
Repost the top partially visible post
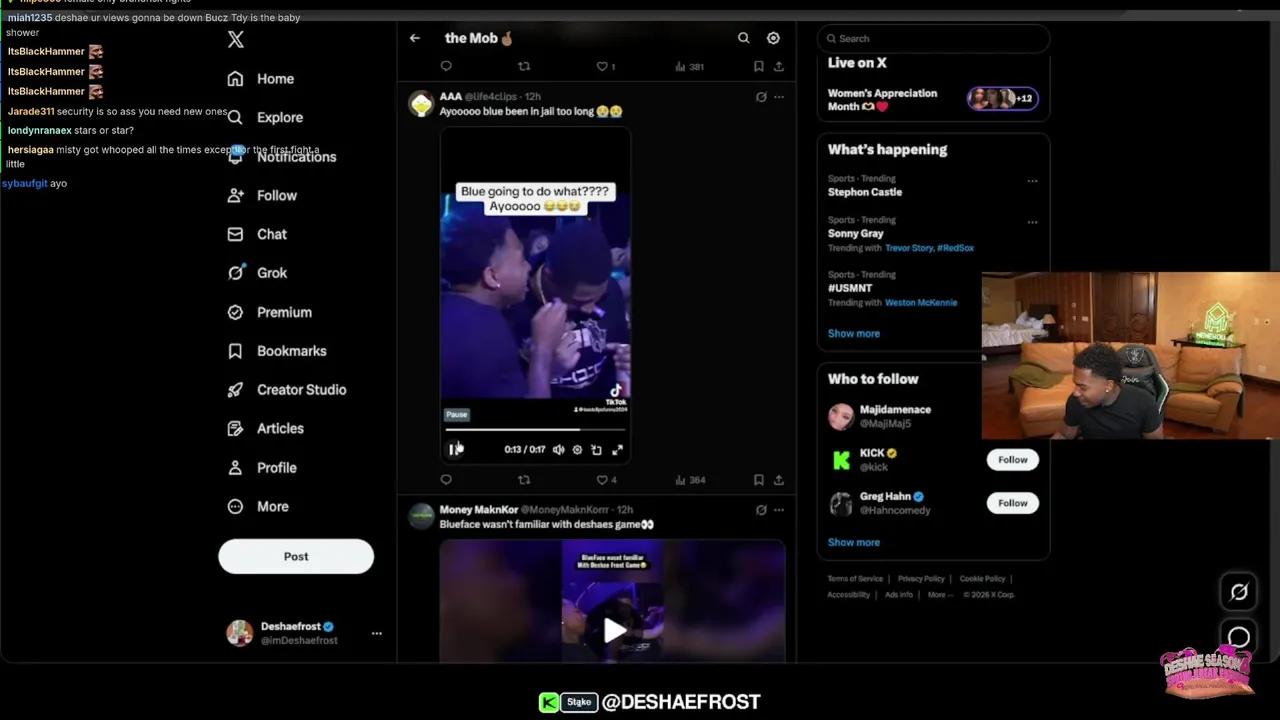tap(524, 66)
